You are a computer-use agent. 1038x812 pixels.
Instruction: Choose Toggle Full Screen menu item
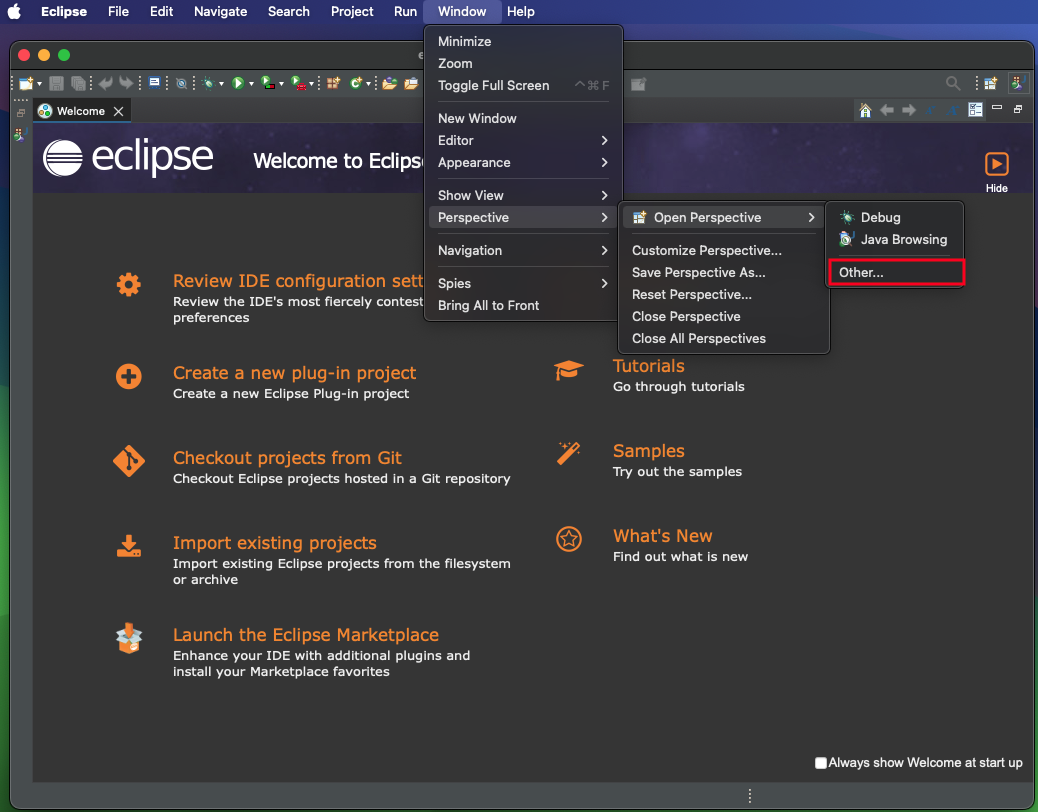tap(523, 85)
